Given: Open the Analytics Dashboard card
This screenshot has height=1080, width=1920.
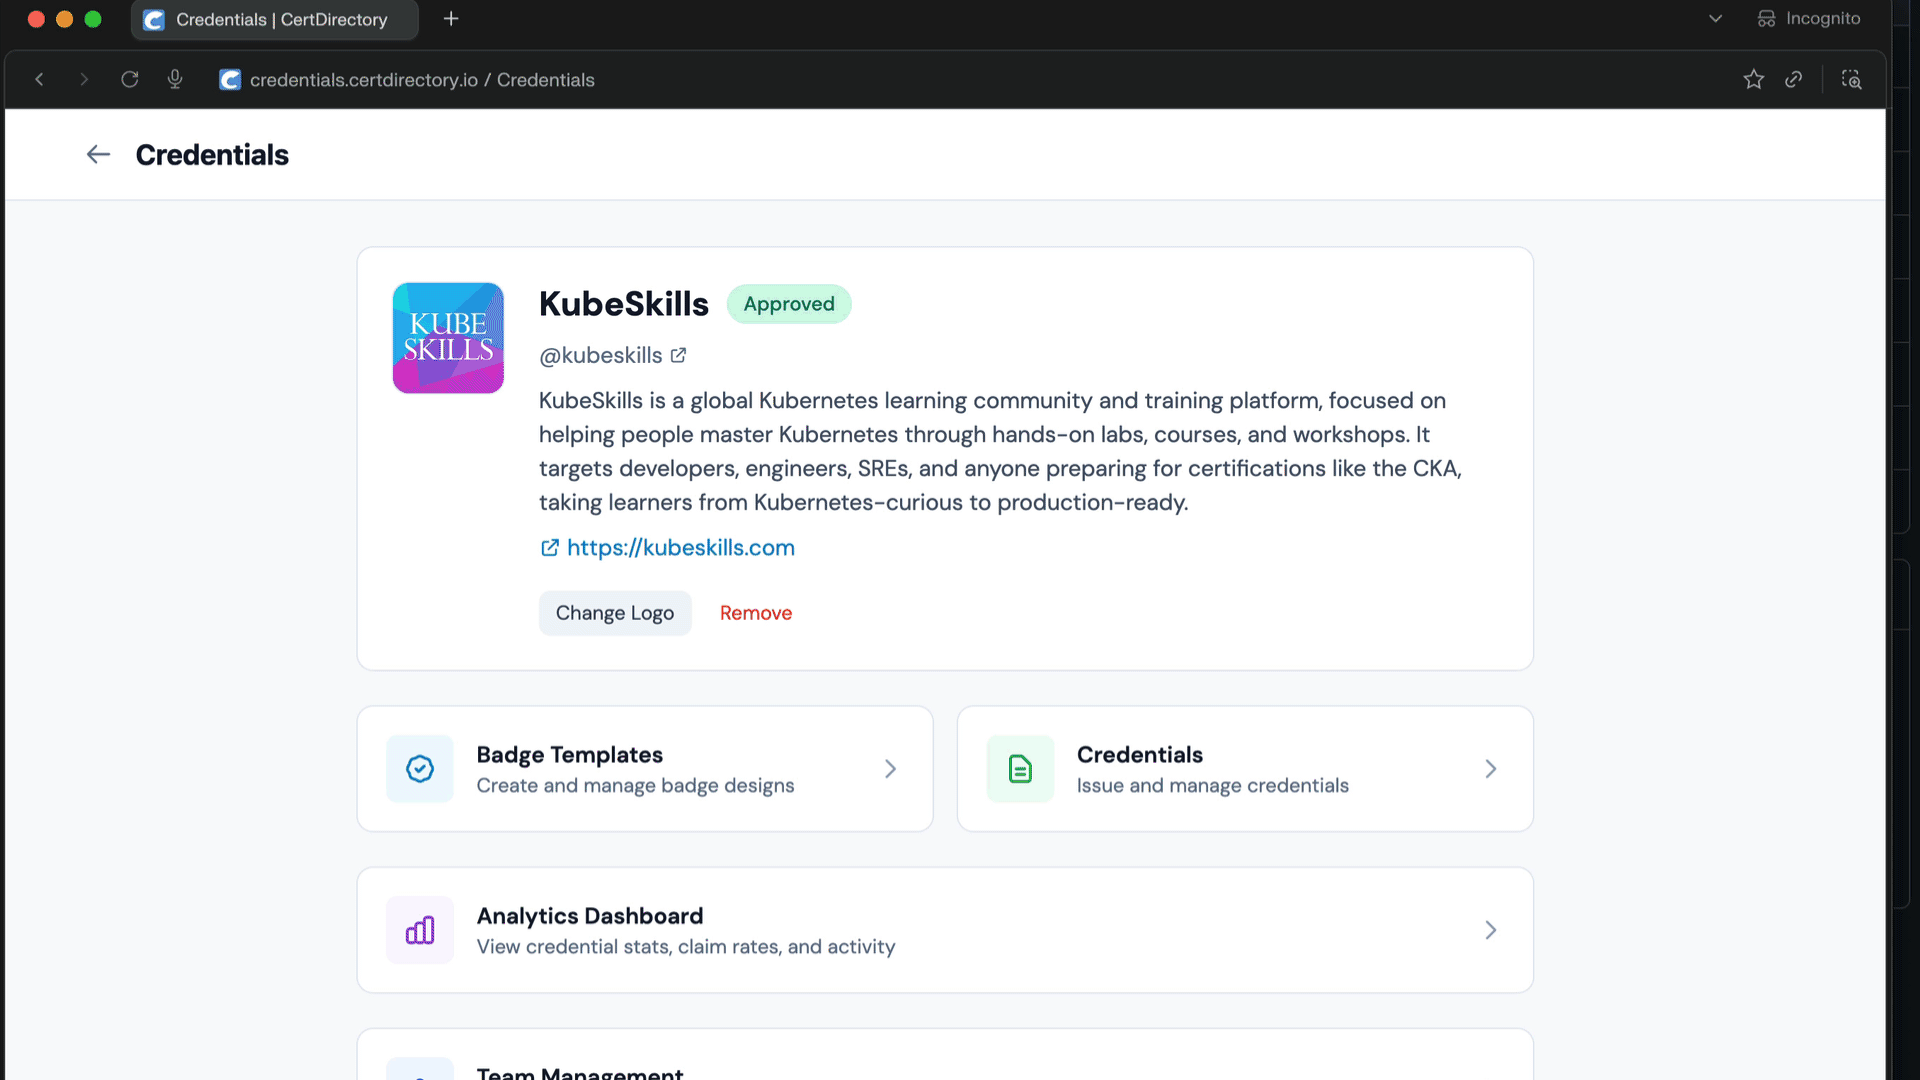Looking at the screenshot, I should click(945, 930).
